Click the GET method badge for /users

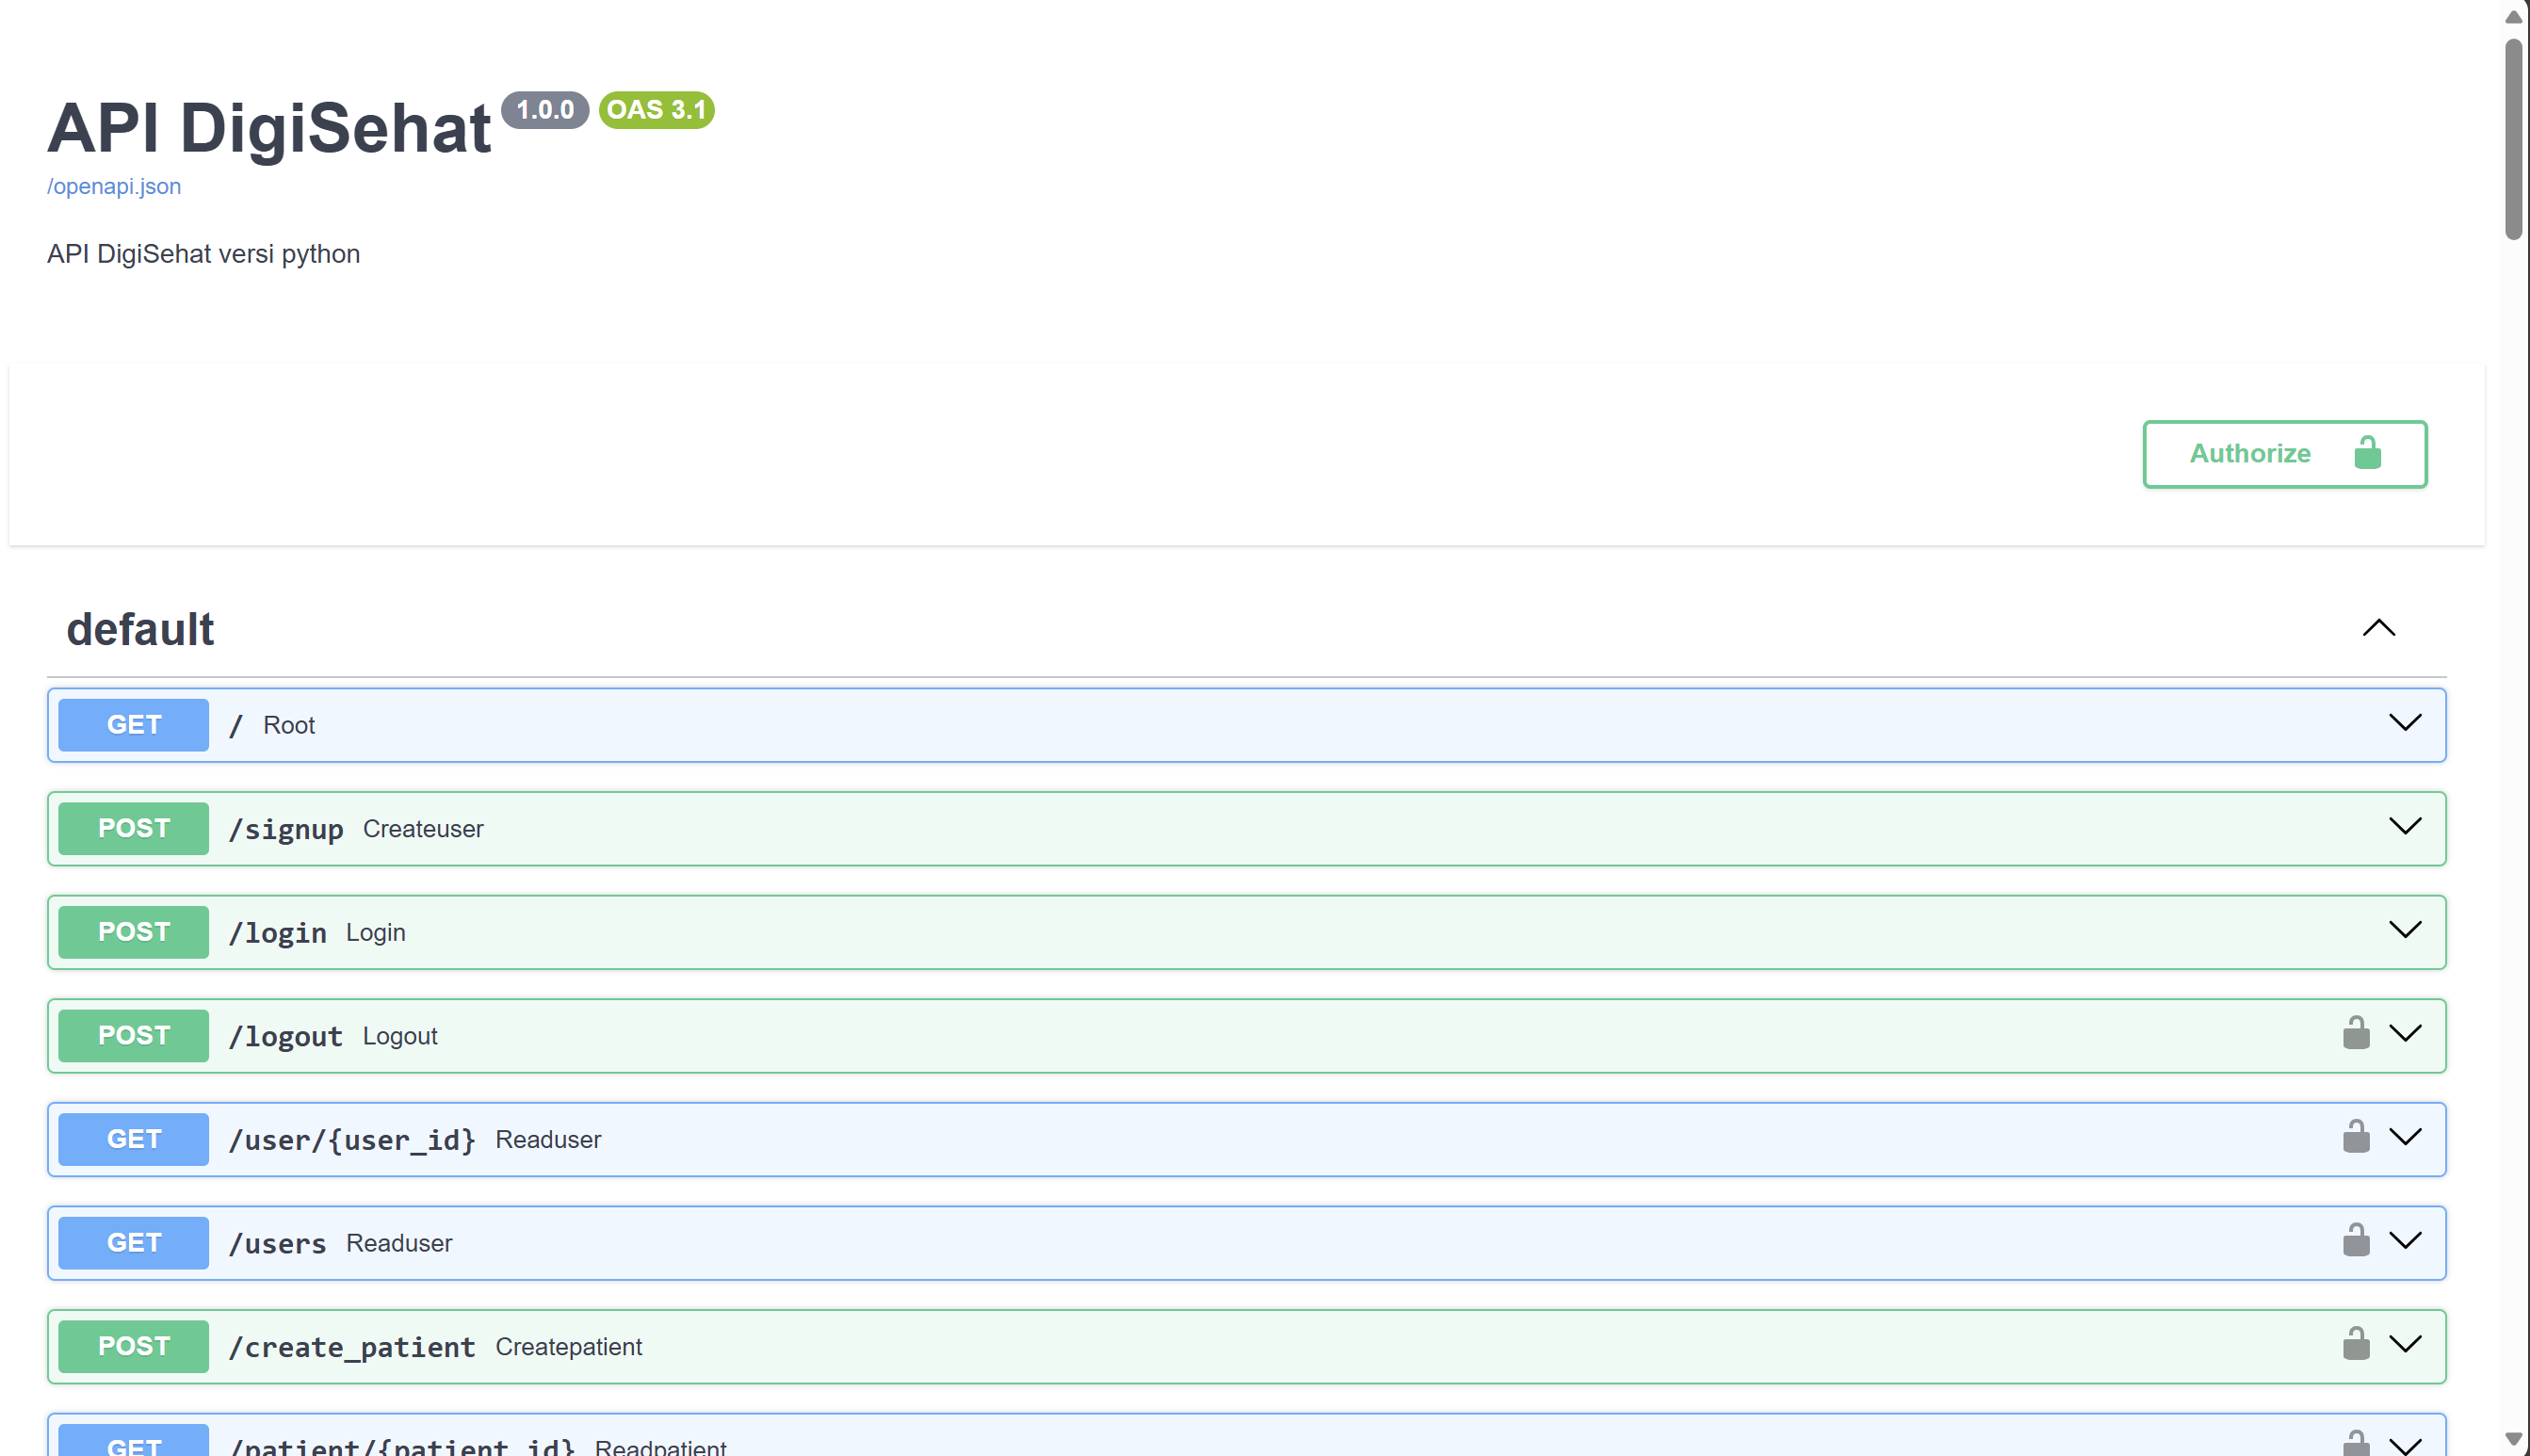click(133, 1242)
